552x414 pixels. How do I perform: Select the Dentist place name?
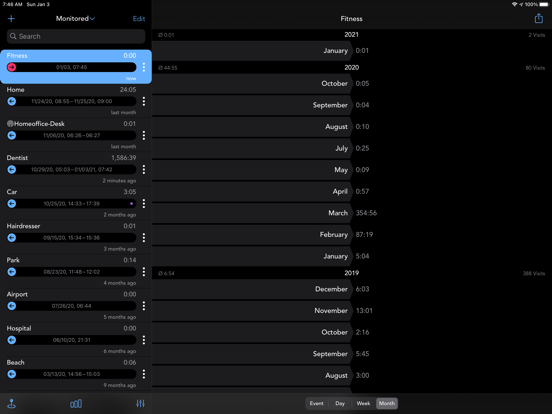[x=17, y=158]
